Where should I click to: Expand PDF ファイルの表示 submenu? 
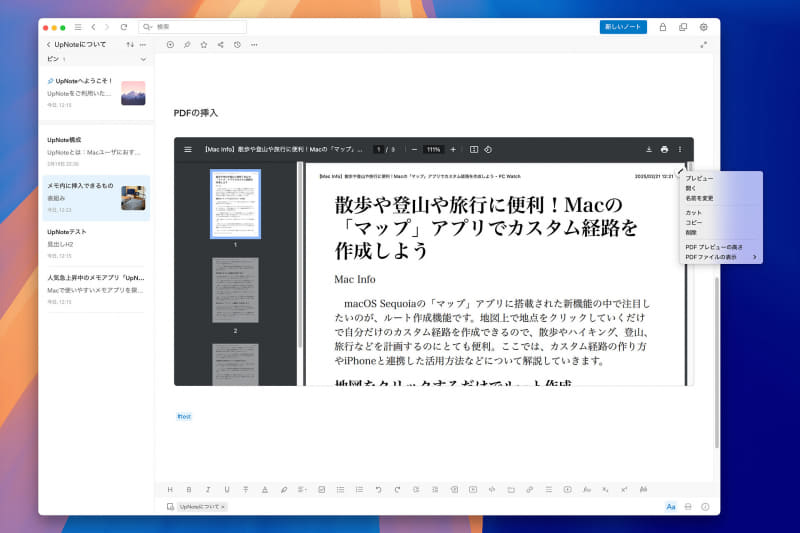[721, 257]
